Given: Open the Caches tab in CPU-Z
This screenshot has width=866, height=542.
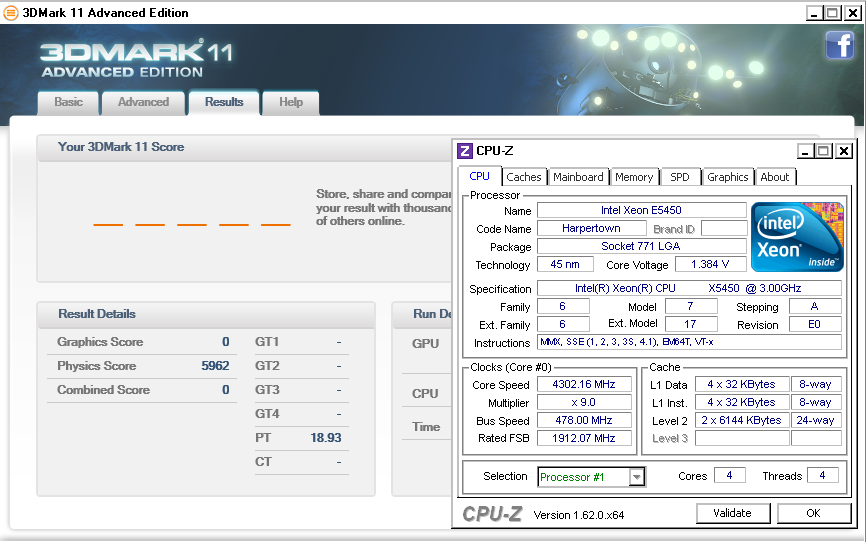Looking at the screenshot, I should (524, 177).
